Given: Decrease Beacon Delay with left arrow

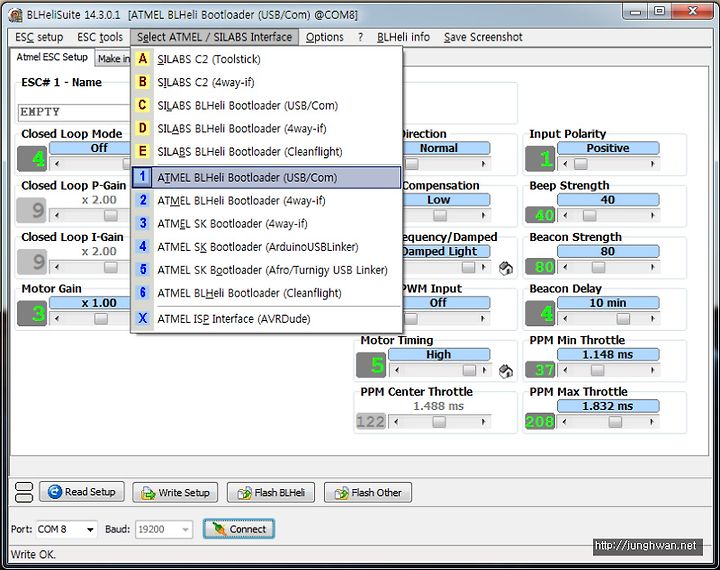Looking at the screenshot, I should click(x=565, y=319).
